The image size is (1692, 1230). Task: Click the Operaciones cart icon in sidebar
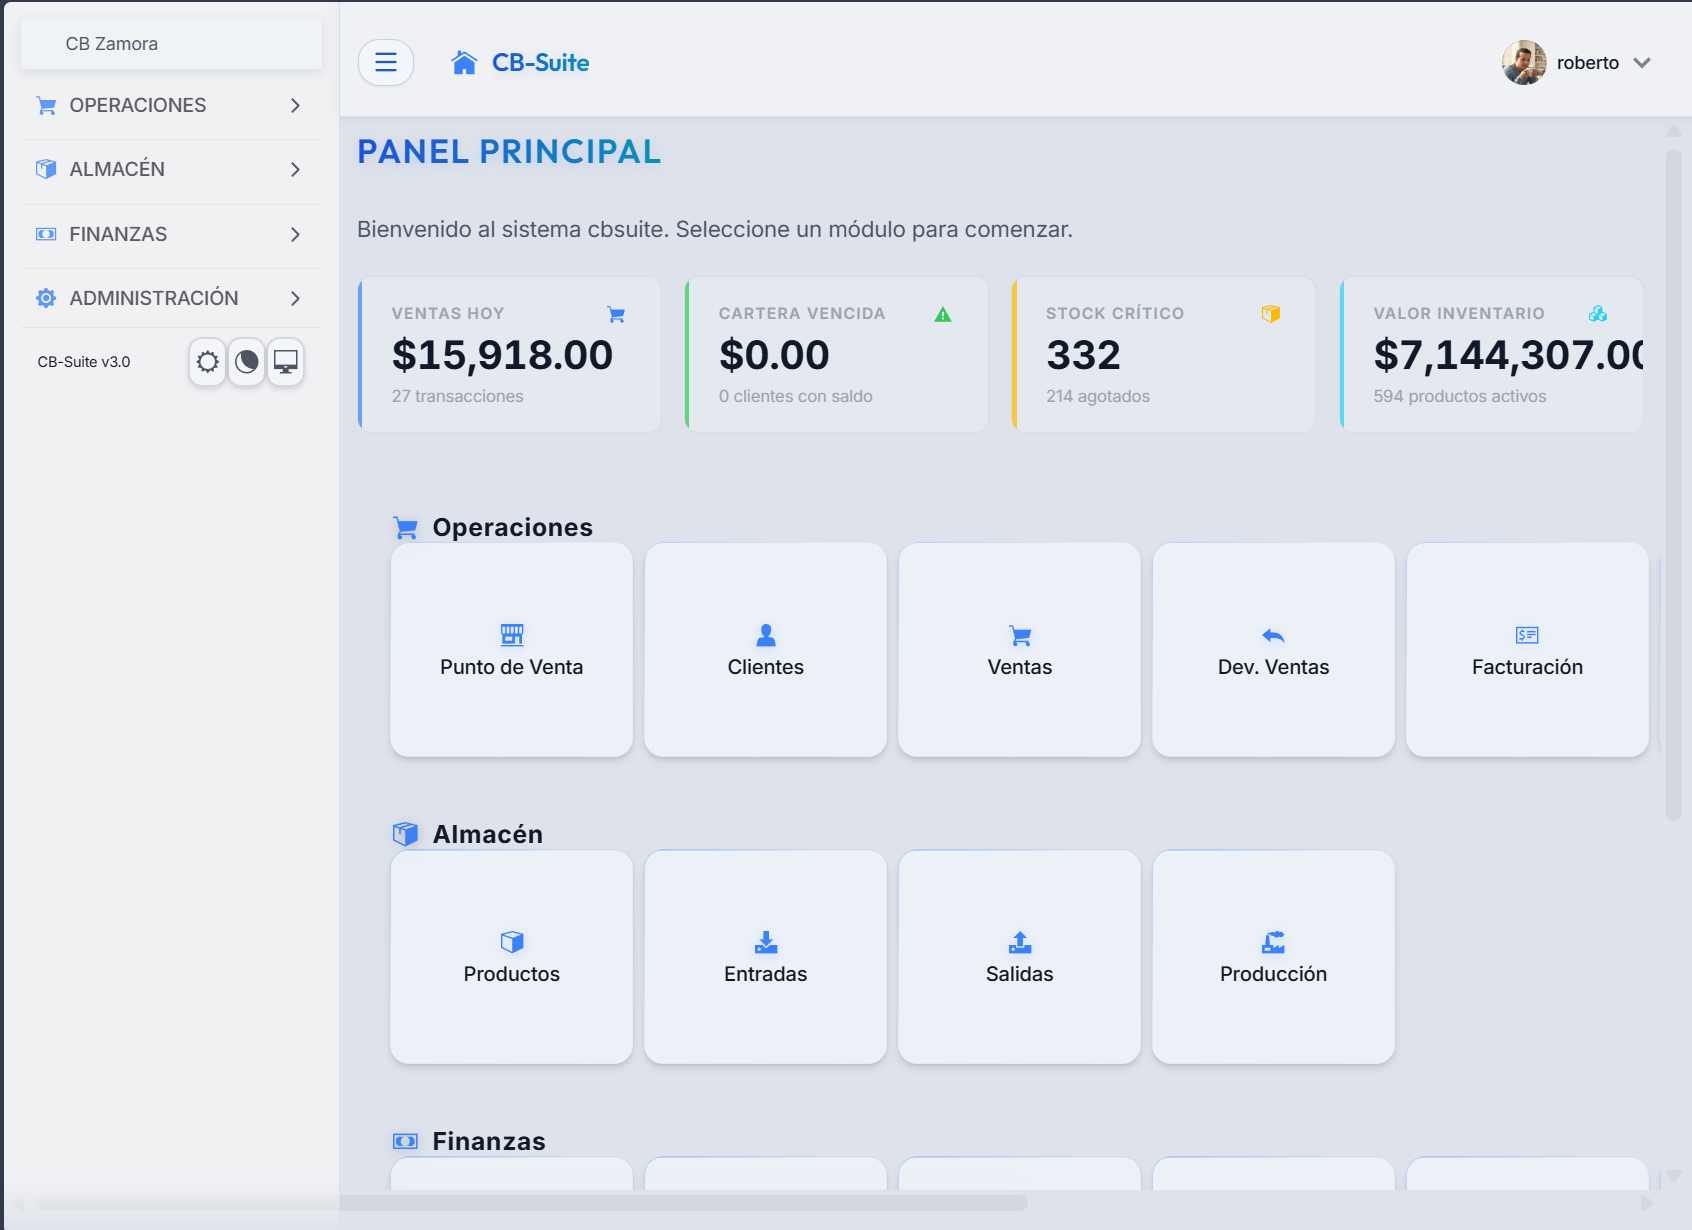(46, 105)
